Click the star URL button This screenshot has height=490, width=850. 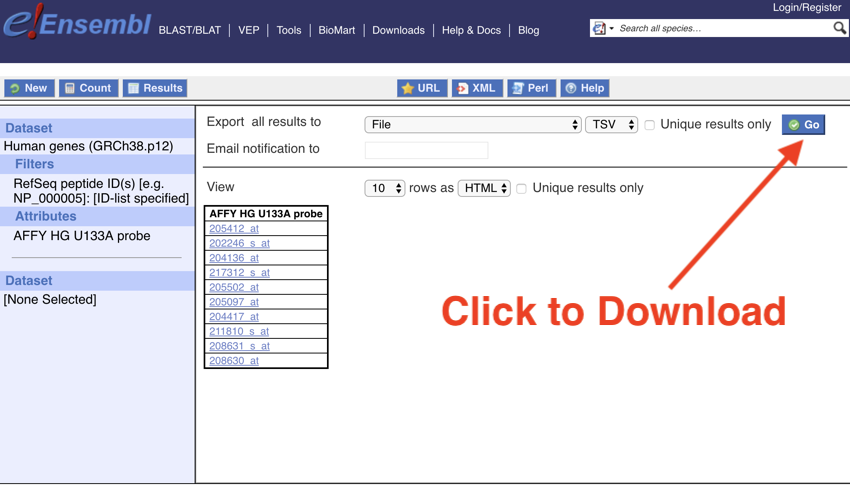pyautogui.click(x=421, y=88)
